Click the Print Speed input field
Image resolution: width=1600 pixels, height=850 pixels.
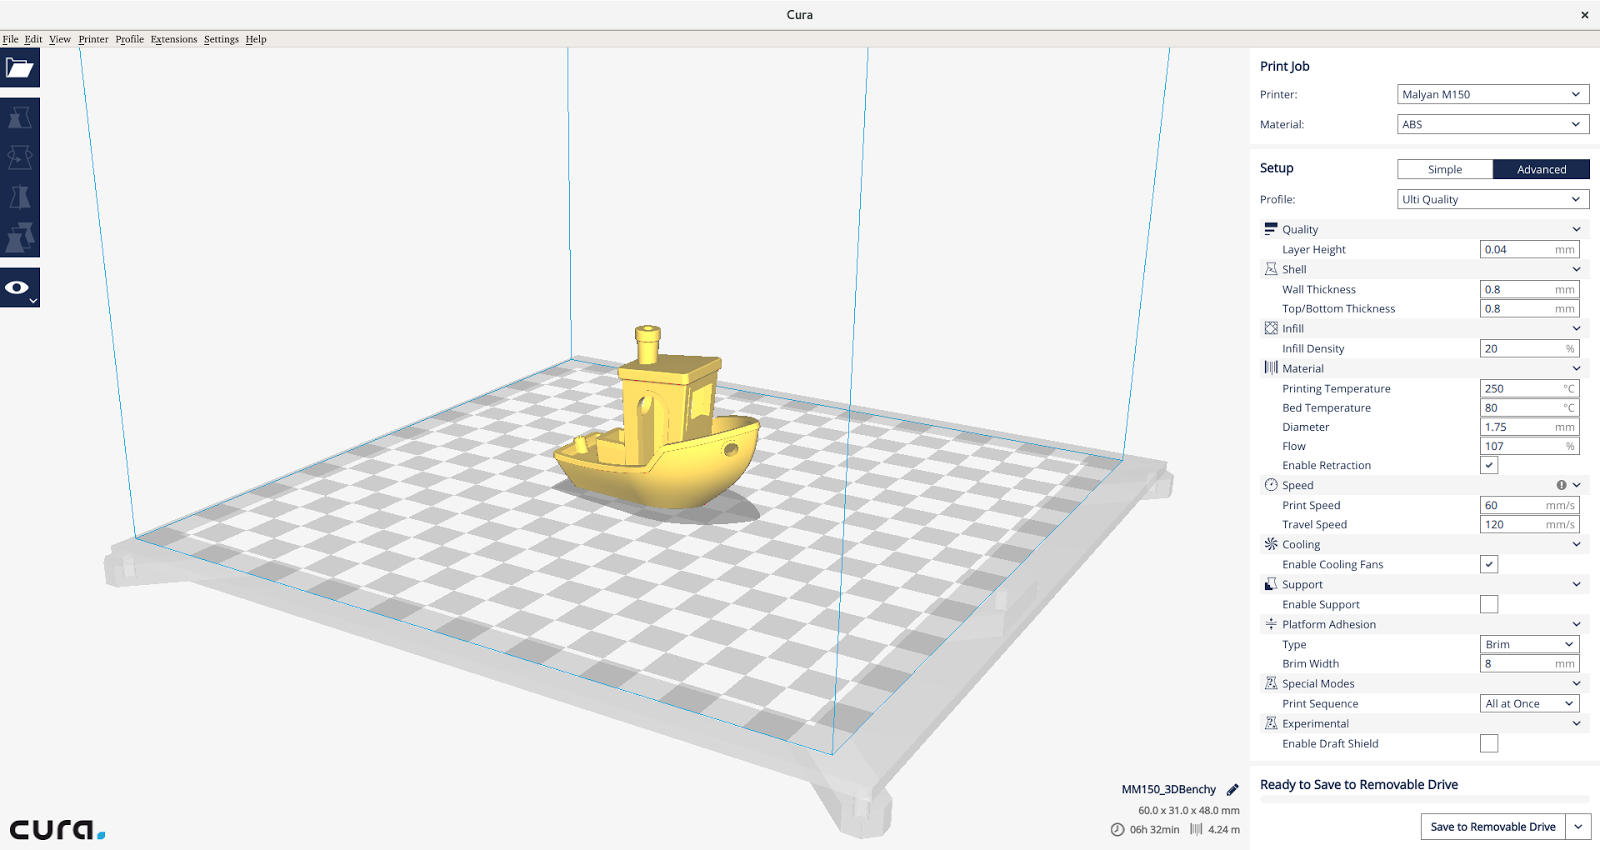[x=1530, y=505]
